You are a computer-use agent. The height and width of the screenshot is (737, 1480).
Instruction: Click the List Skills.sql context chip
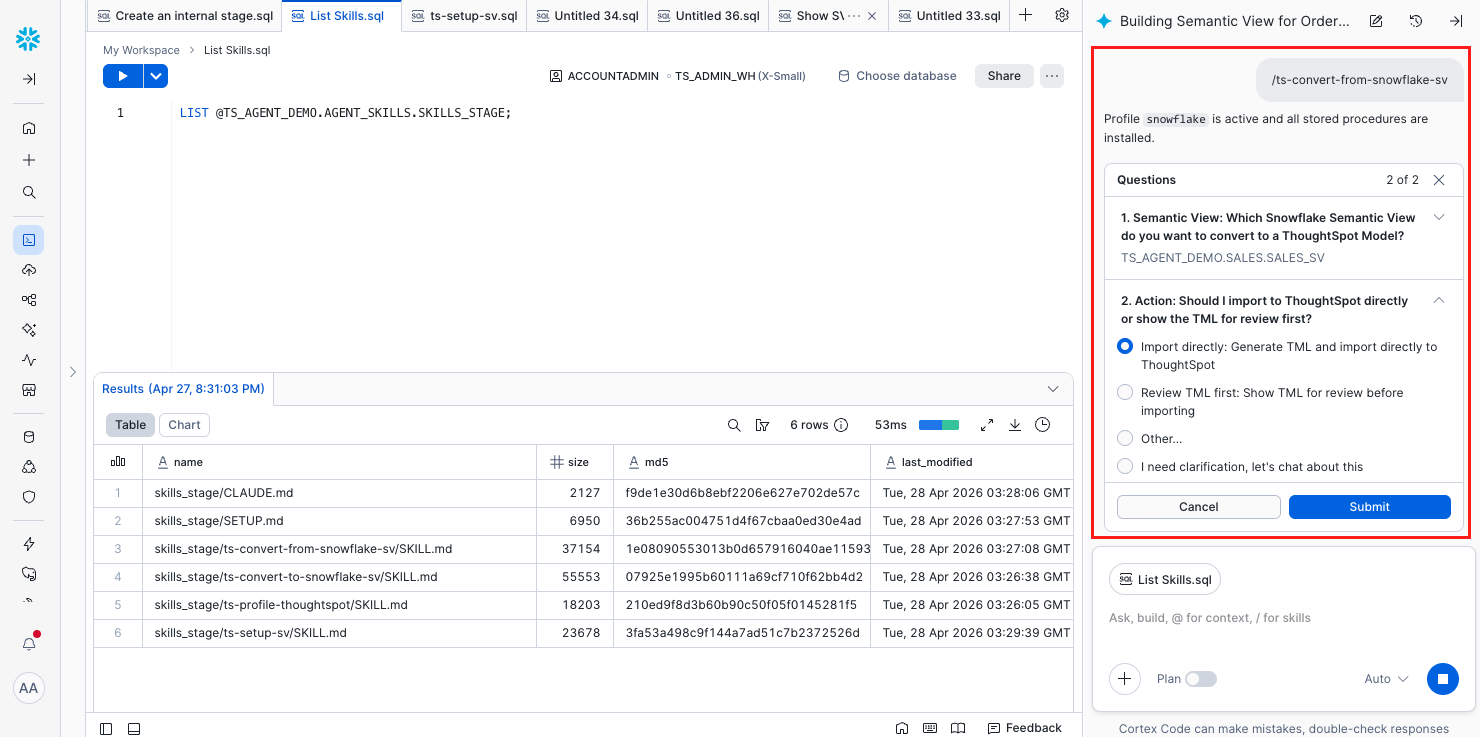point(1165,580)
